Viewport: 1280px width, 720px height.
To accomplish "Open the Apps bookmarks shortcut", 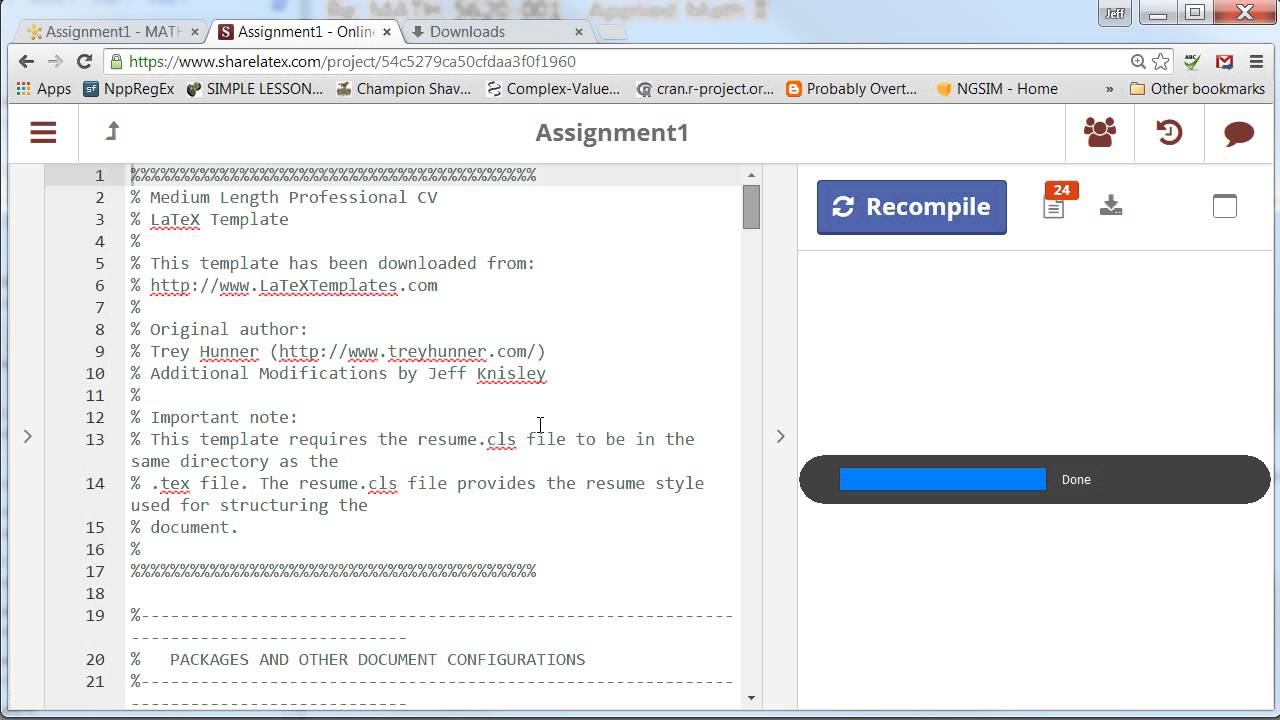I will tap(44, 88).
